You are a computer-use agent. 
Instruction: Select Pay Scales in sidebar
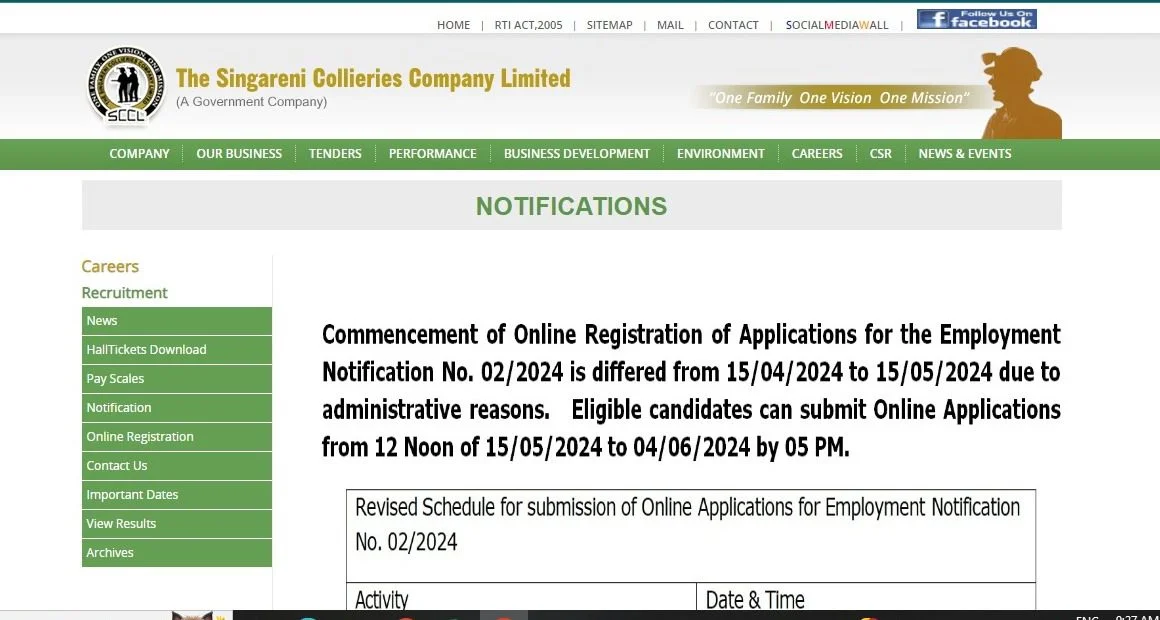click(x=177, y=379)
